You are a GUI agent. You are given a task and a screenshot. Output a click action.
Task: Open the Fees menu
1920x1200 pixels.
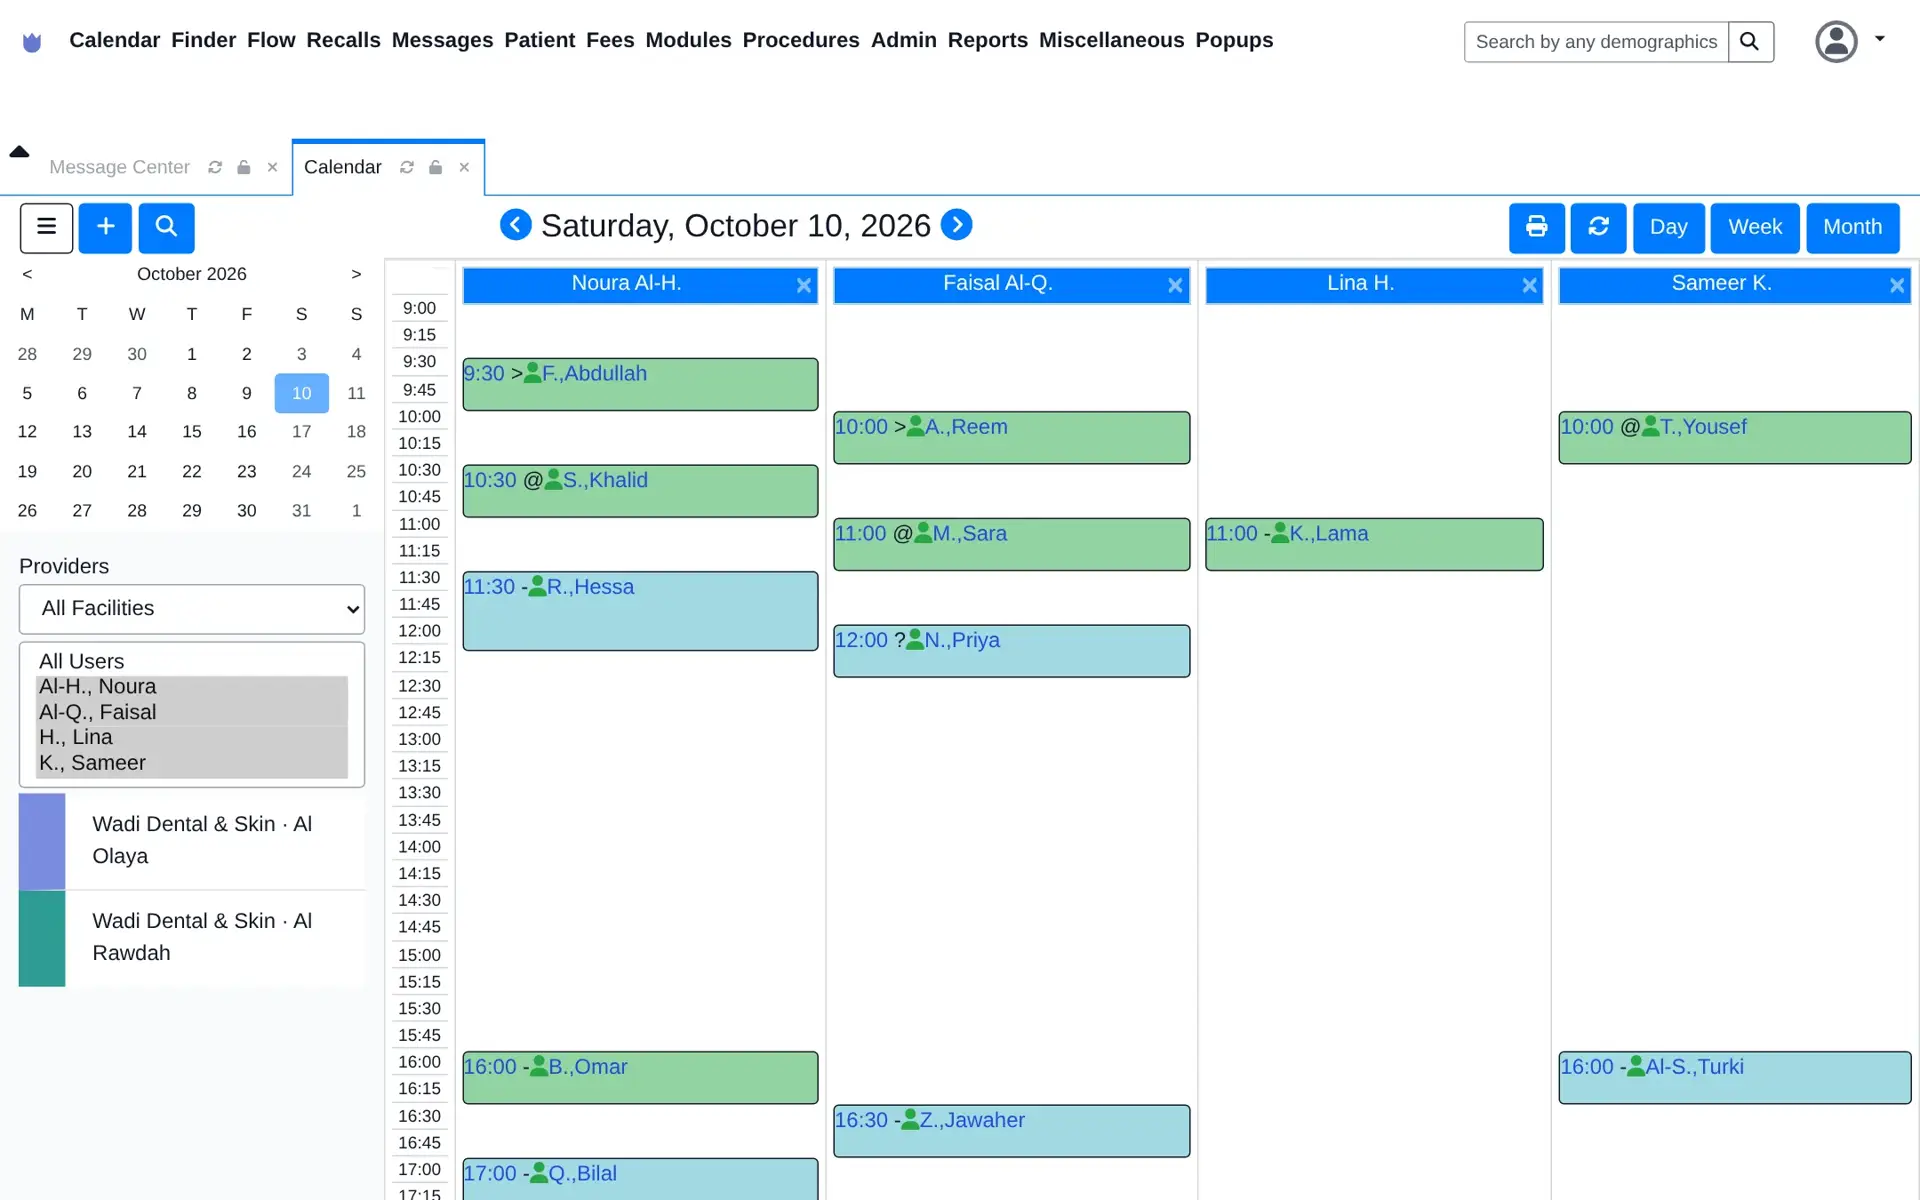point(610,40)
